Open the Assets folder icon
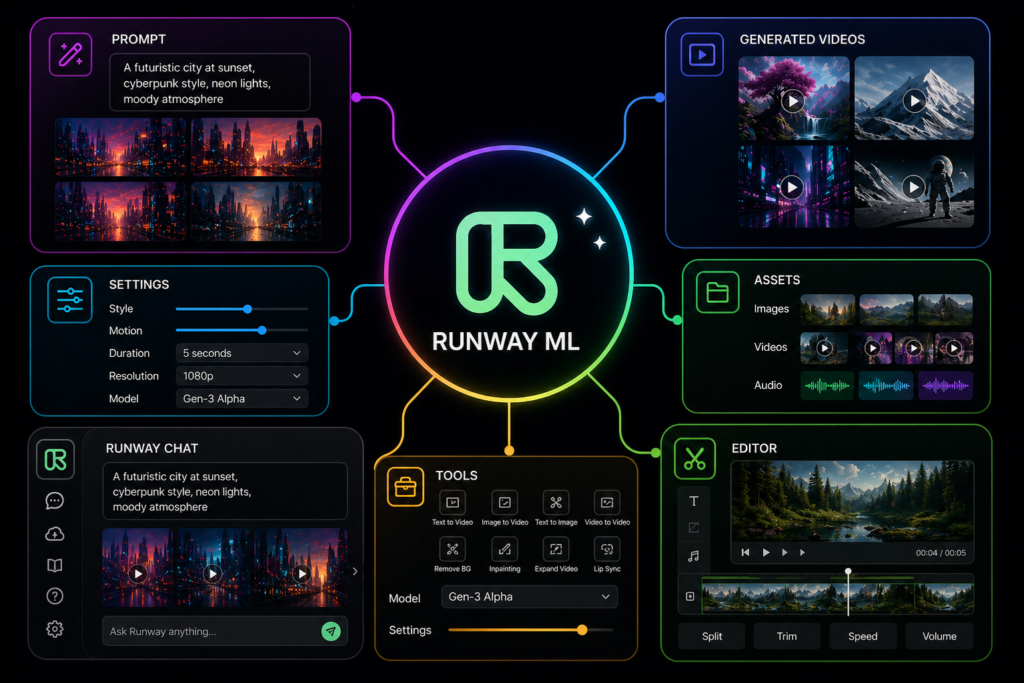 (717, 292)
